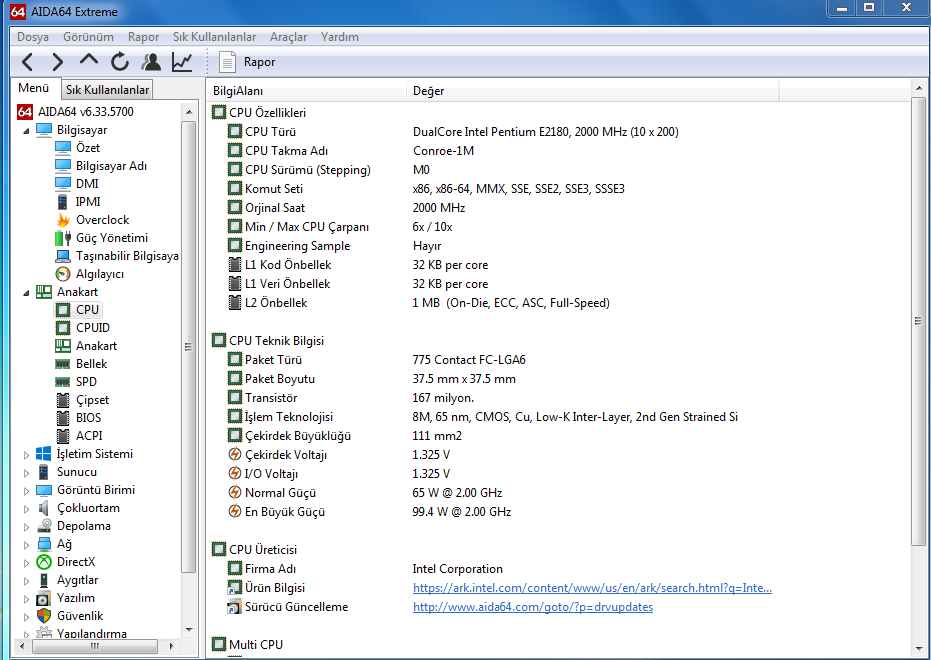Viewport: 931px width, 660px height.
Task: Click the tree panel horizontal scrollbar thumb
Action: click(x=94, y=646)
